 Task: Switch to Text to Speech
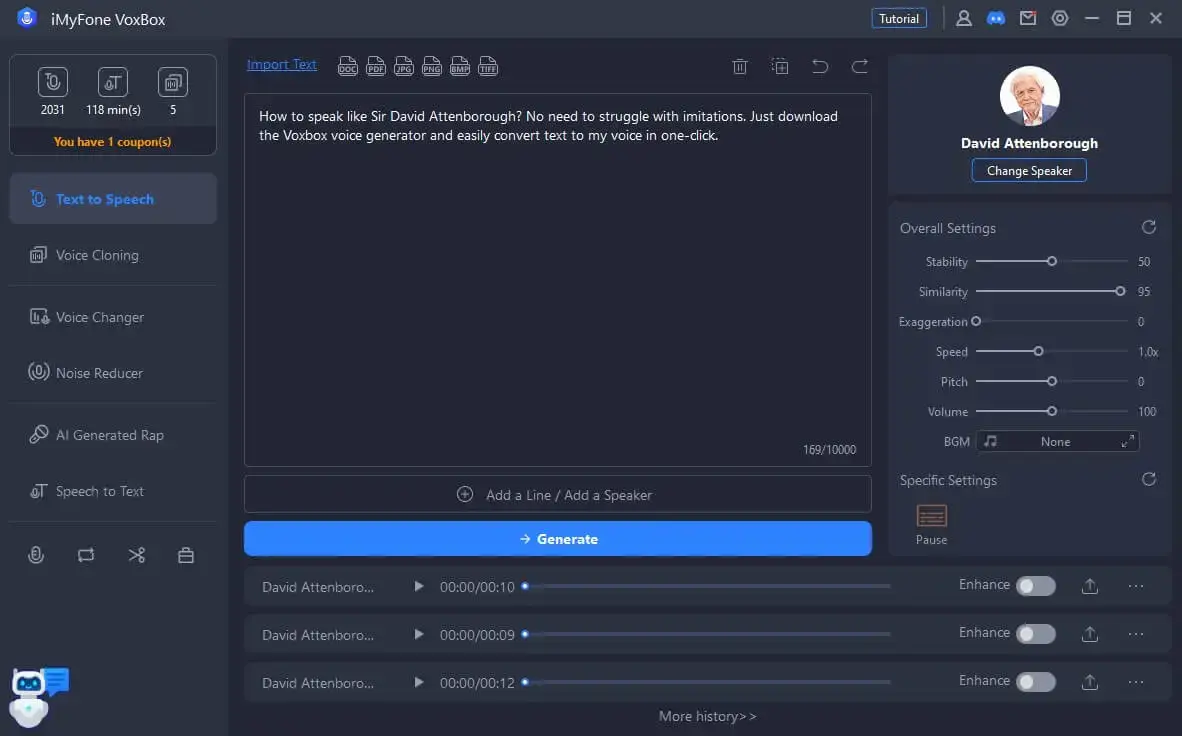[x=113, y=198]
